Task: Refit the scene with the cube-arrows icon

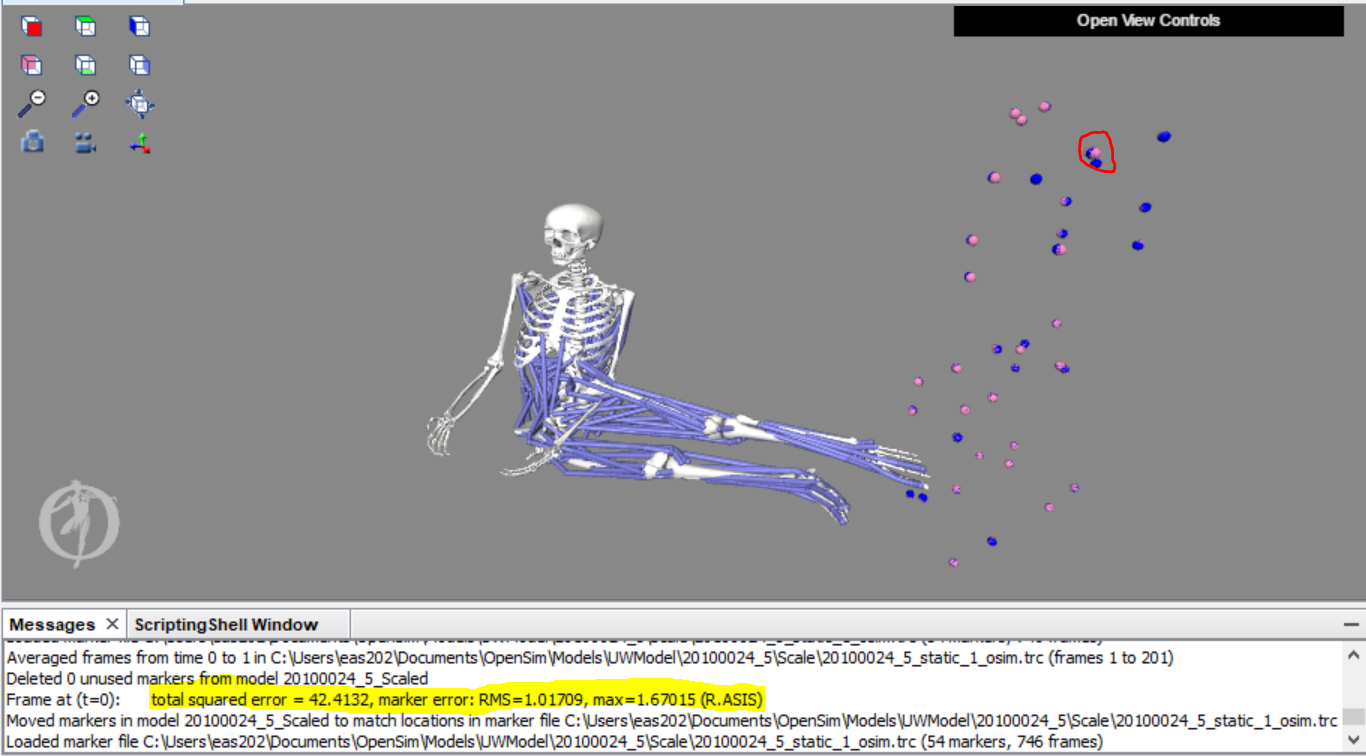Action: tap(139, 103)
